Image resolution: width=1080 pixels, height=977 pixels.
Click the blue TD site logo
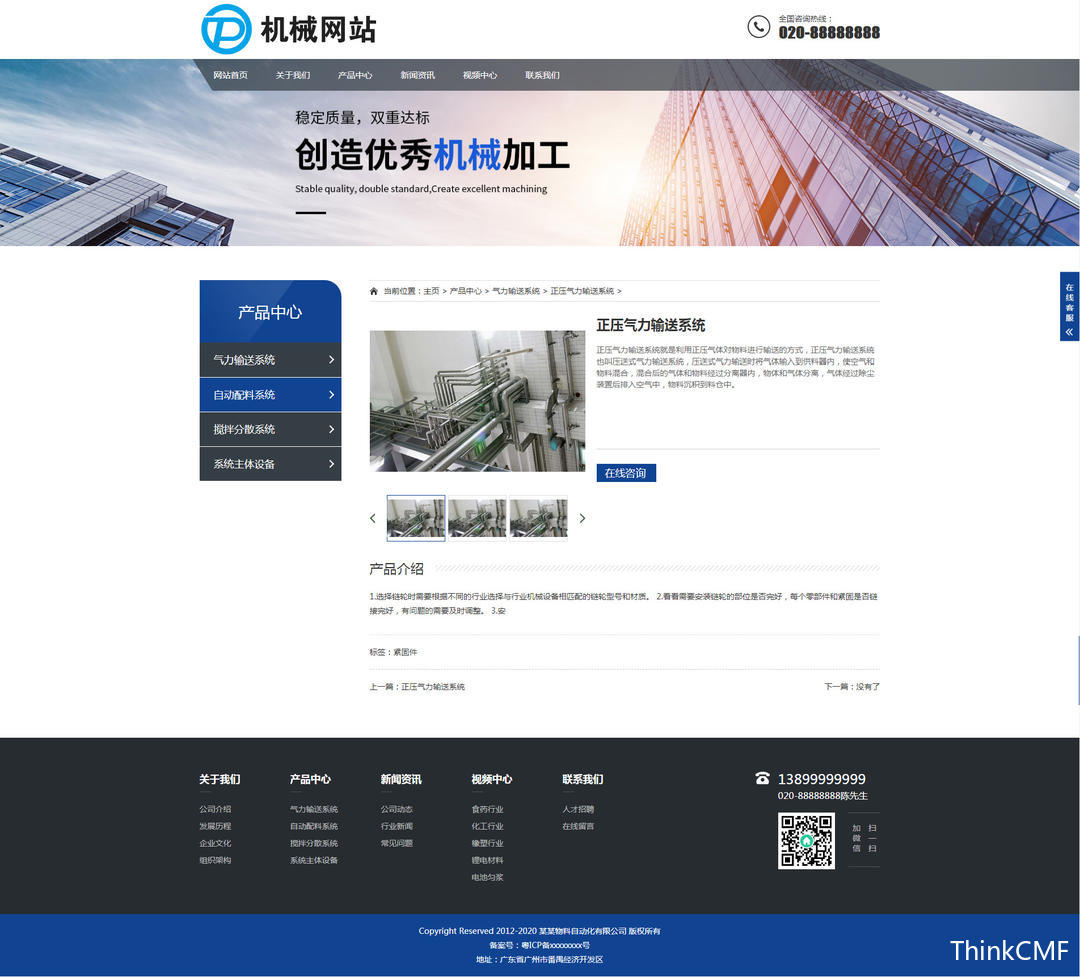pyautogui.click(x=226, y=29)
